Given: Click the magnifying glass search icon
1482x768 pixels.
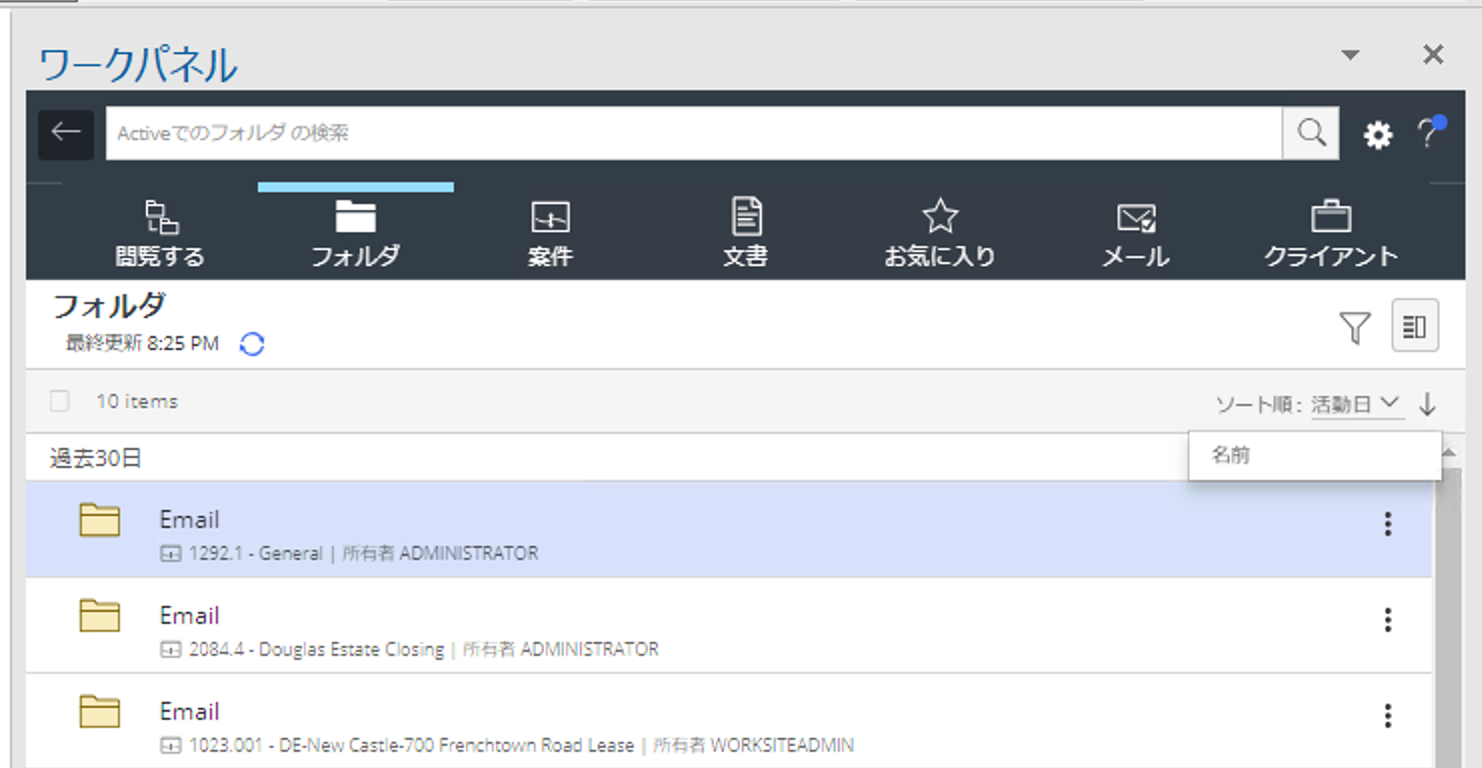Looking at the screenshot, I should click(x=1310, y=133).
